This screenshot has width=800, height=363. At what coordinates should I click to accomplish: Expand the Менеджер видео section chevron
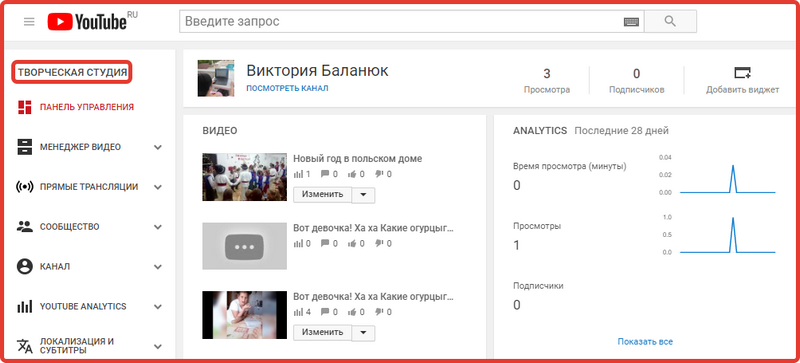coord(158,147)
